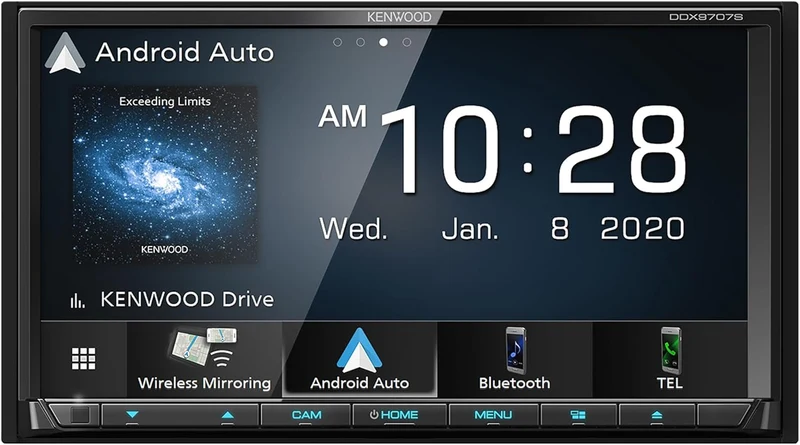Image resolution: width=800 pixels, height=445 pixels.
Task: Tap the Exceeding Limits album artwork
Action: tap(164, 175)
